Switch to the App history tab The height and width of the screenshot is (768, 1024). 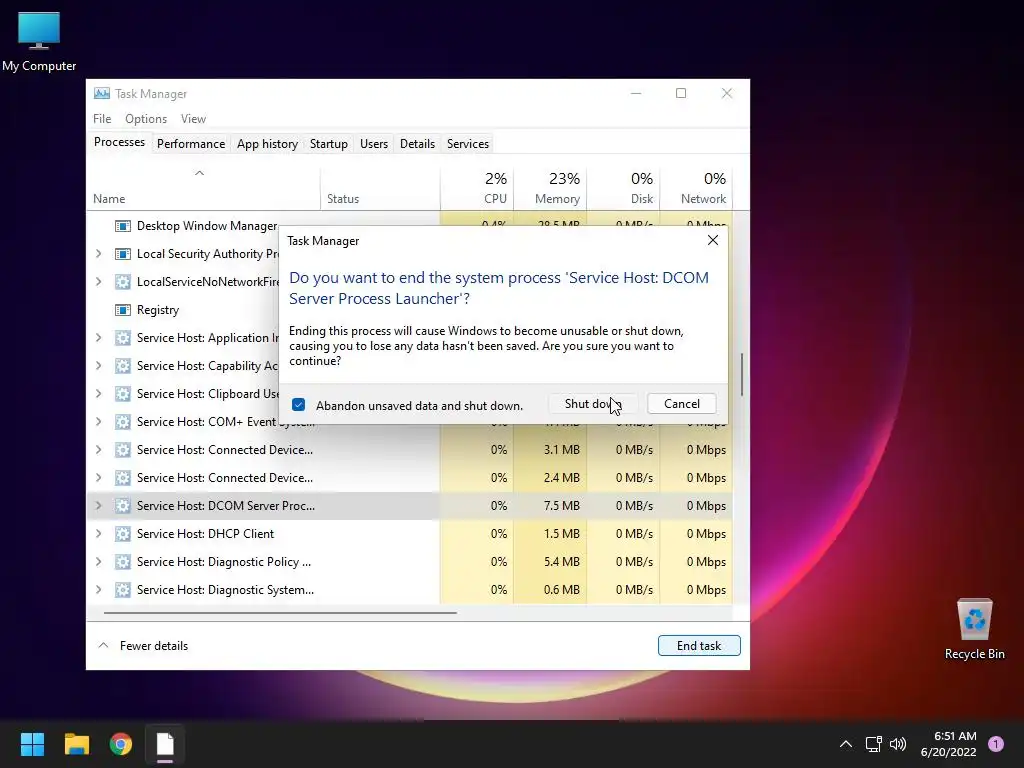pyautogui.click(x=267, y=144)
